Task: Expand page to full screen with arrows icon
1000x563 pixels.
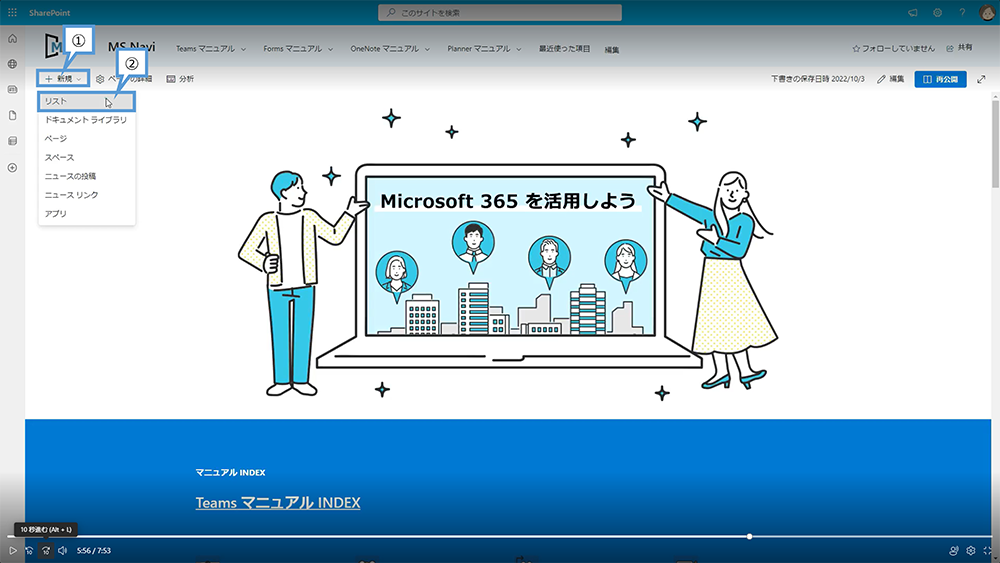Action: 981,79
